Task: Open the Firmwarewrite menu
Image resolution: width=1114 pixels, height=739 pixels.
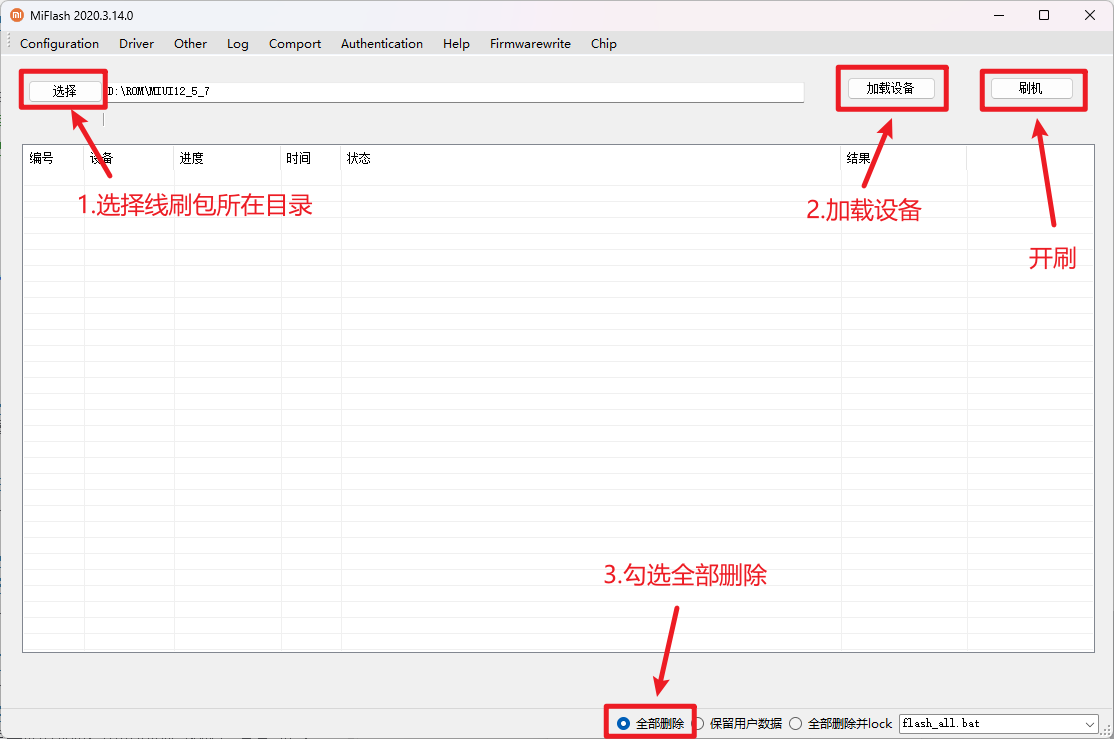Action: [530, 44]
